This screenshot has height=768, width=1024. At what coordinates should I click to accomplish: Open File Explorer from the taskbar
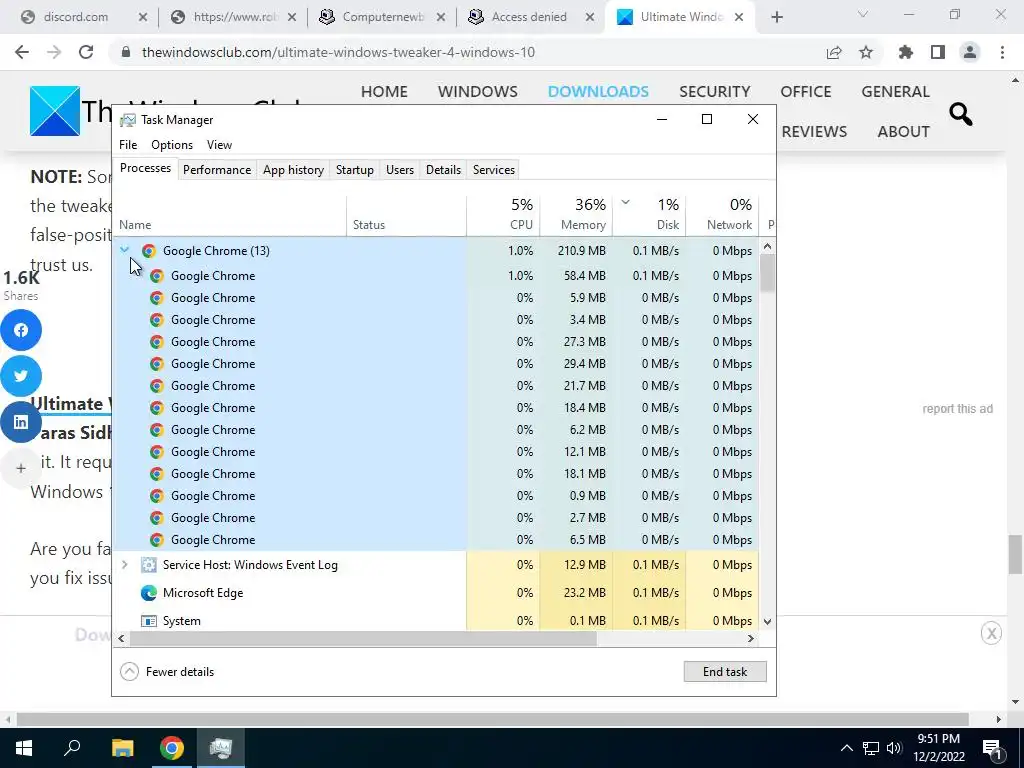coord(122,748)
